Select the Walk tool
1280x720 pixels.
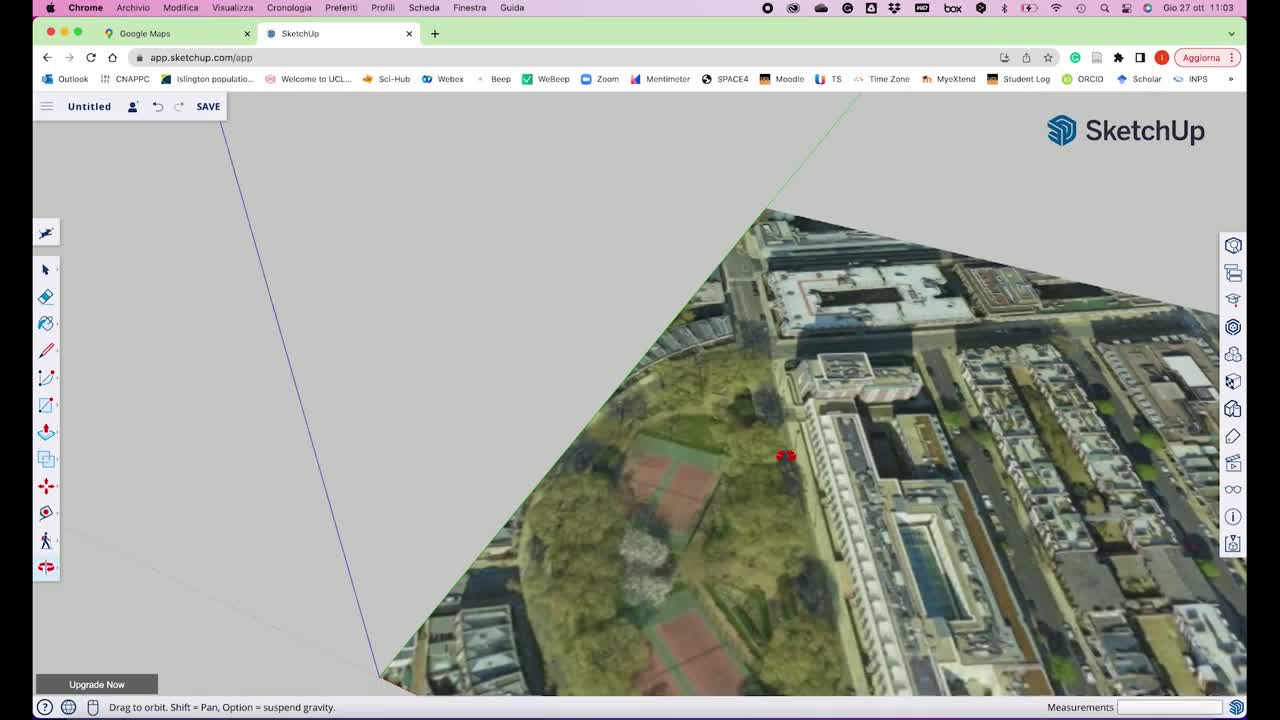tap(46, 540)
